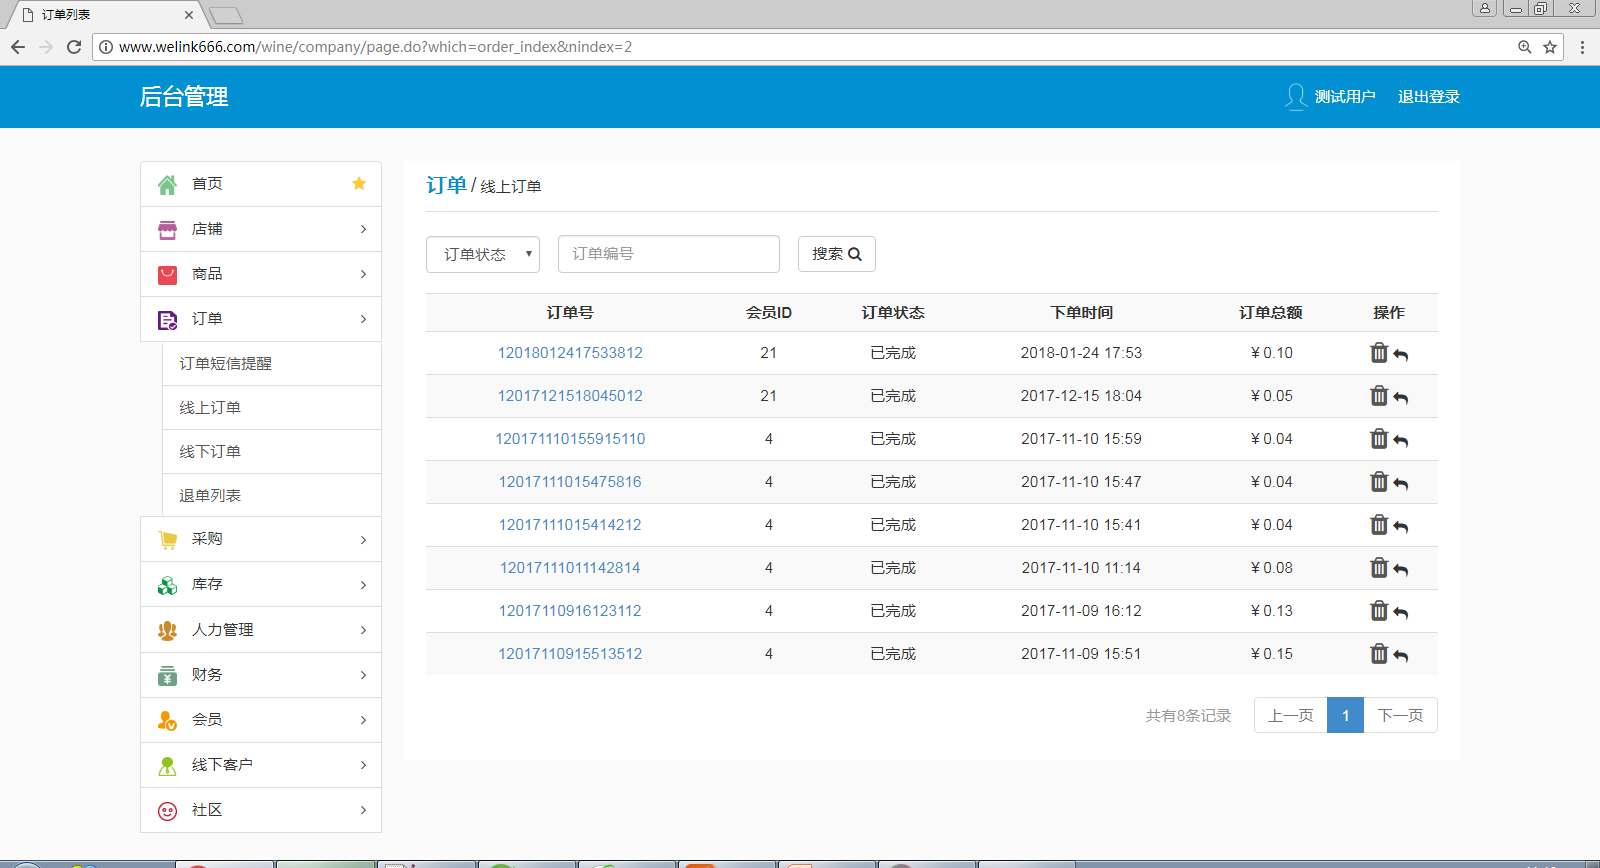The width and height of the screenshot is (1600, 868).
Task: Open order link 12017111011142814
Action: pos(570,568)
